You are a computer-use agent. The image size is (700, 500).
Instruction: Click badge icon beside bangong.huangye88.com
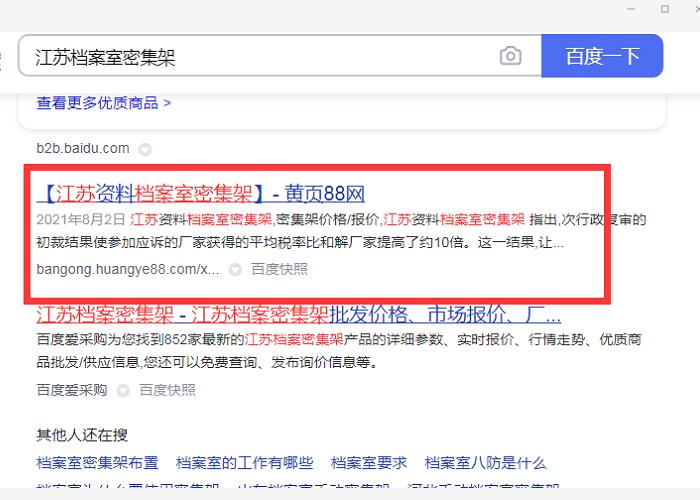click(x=235, y=270)
